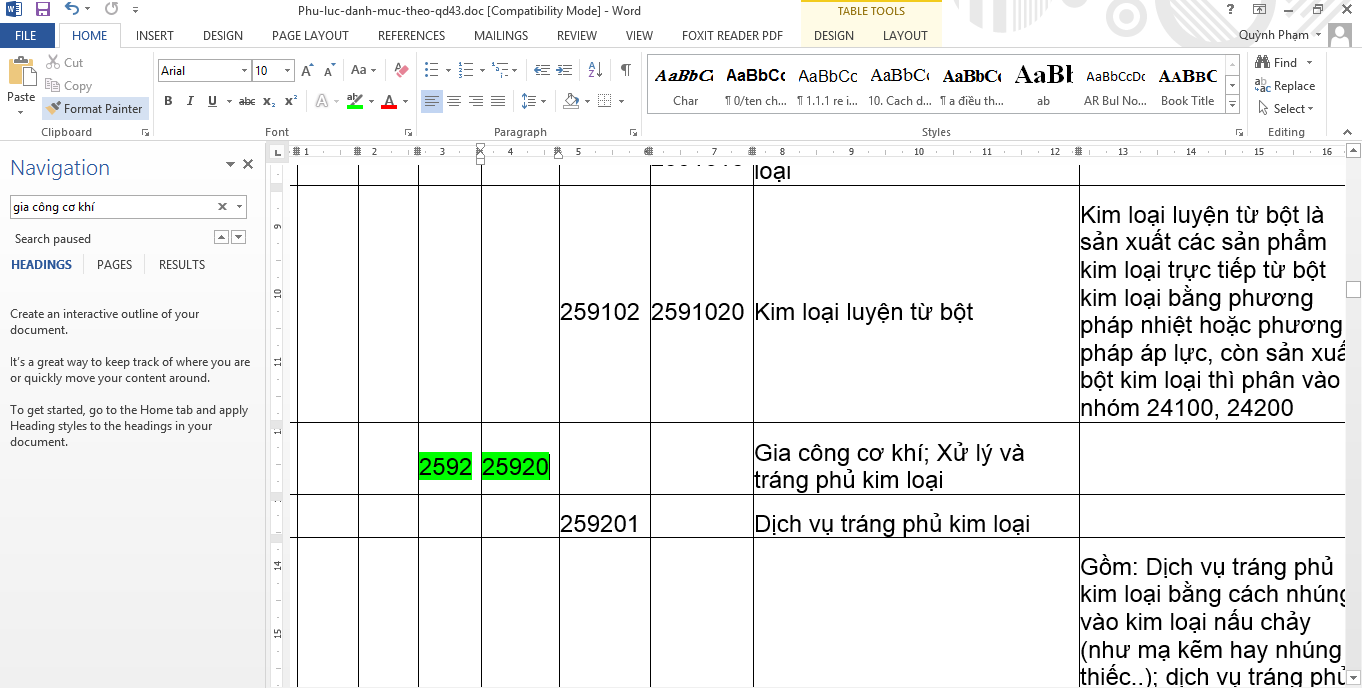Open the font name dropdown showing Arial
This screenshot has width=1362, height=688.
click(x=244, y=71)
